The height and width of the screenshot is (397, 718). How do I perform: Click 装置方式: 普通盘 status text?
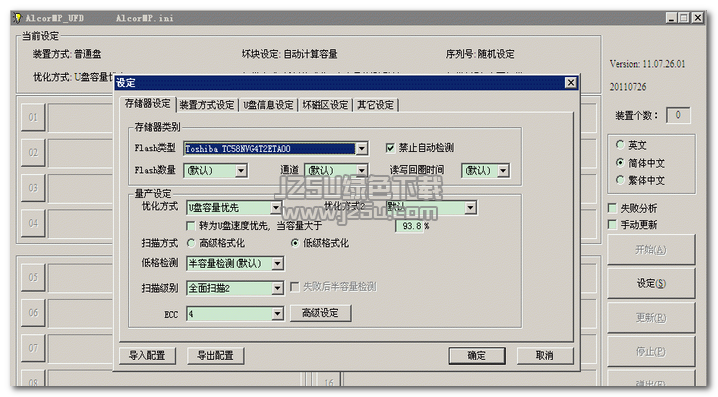pos(67,54)
